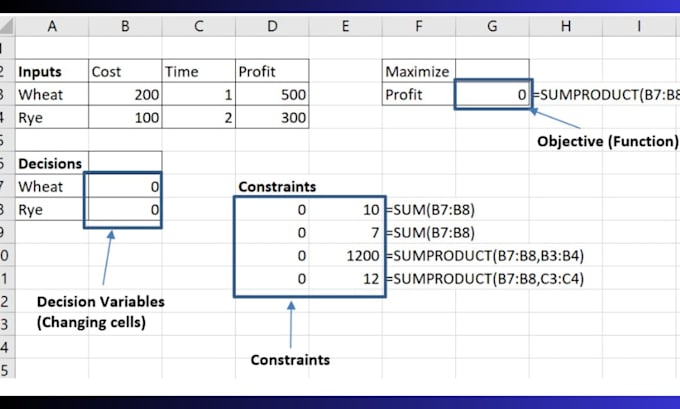
Task: Select Rye profit value 300
Action: point(272,117)
